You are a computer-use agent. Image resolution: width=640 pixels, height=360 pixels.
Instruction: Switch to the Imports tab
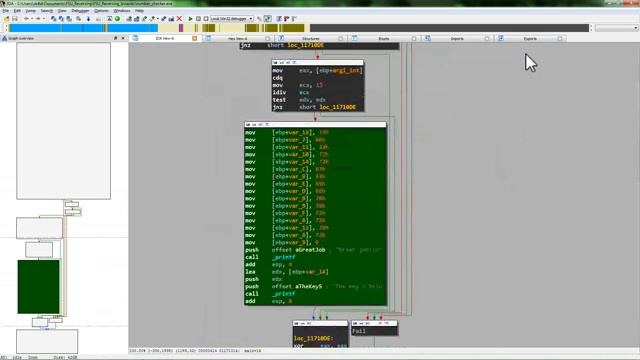457,38
